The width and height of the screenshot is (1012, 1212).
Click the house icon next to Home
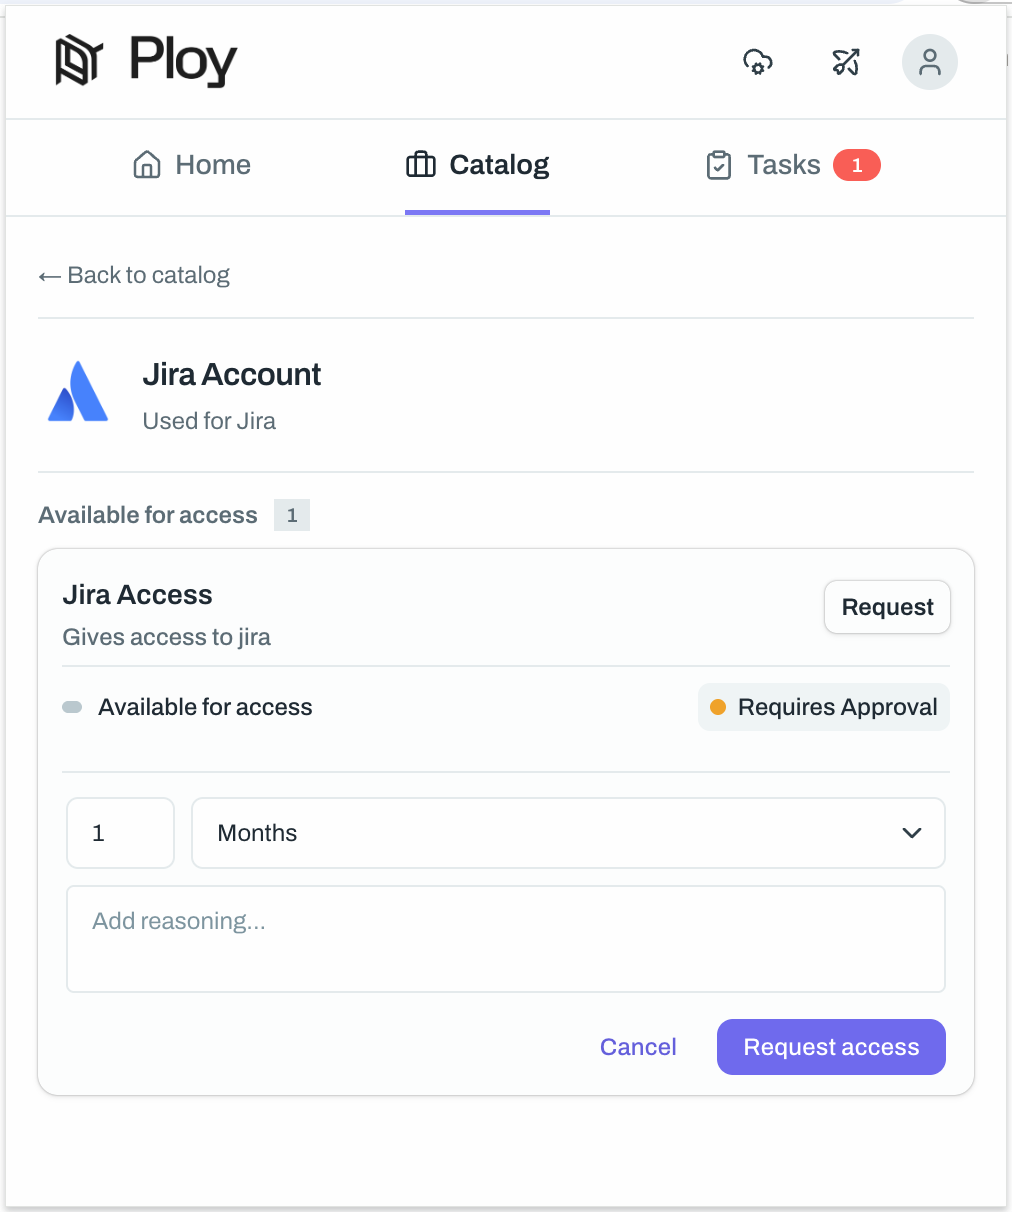pos(147,164)
